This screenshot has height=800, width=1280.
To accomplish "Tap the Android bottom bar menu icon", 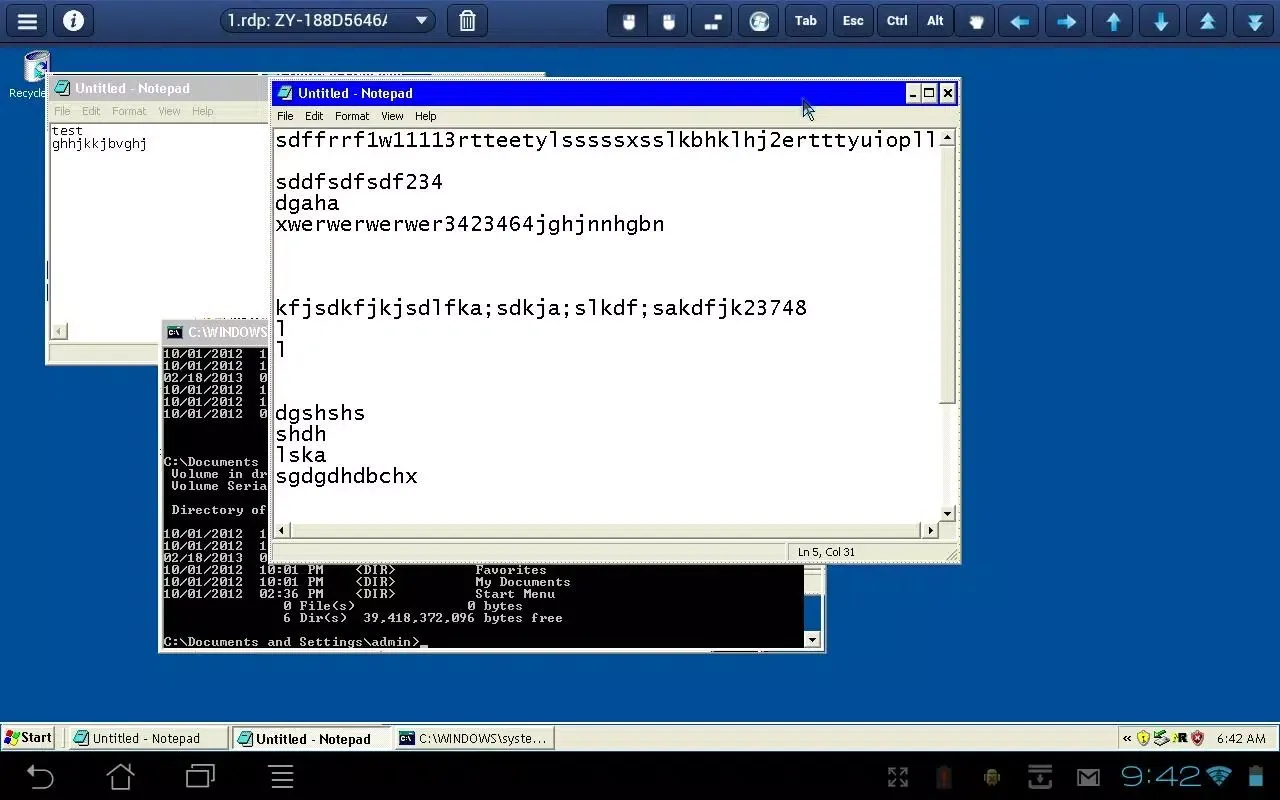I will pyautogui.click(x=282, y=776).
